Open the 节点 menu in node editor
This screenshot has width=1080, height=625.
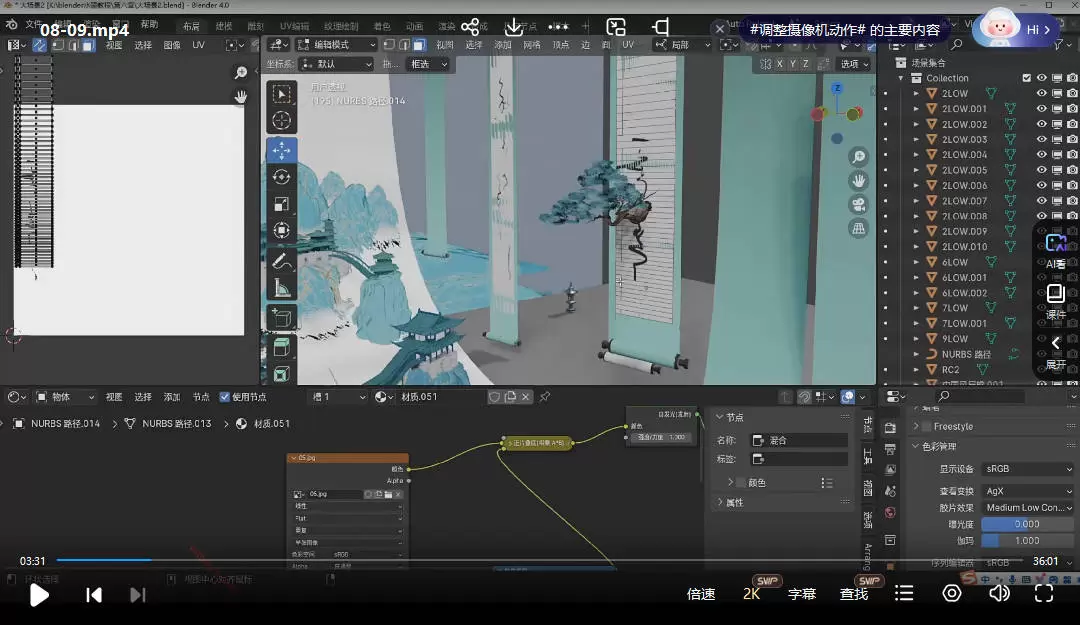200,397
